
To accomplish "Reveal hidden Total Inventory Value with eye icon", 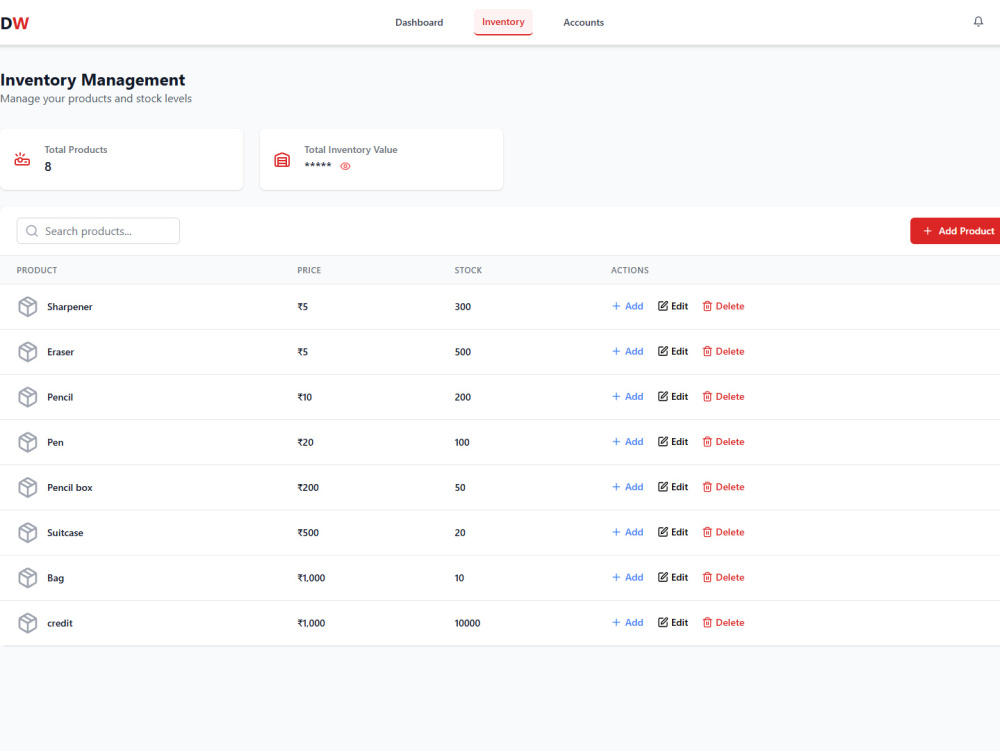I will click(345, 166).
